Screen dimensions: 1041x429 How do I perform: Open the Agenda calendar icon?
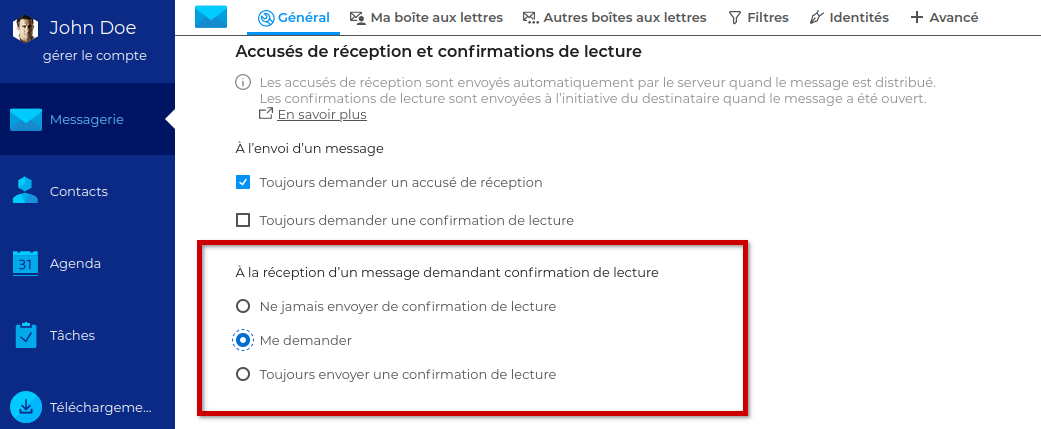click(26, 263)
